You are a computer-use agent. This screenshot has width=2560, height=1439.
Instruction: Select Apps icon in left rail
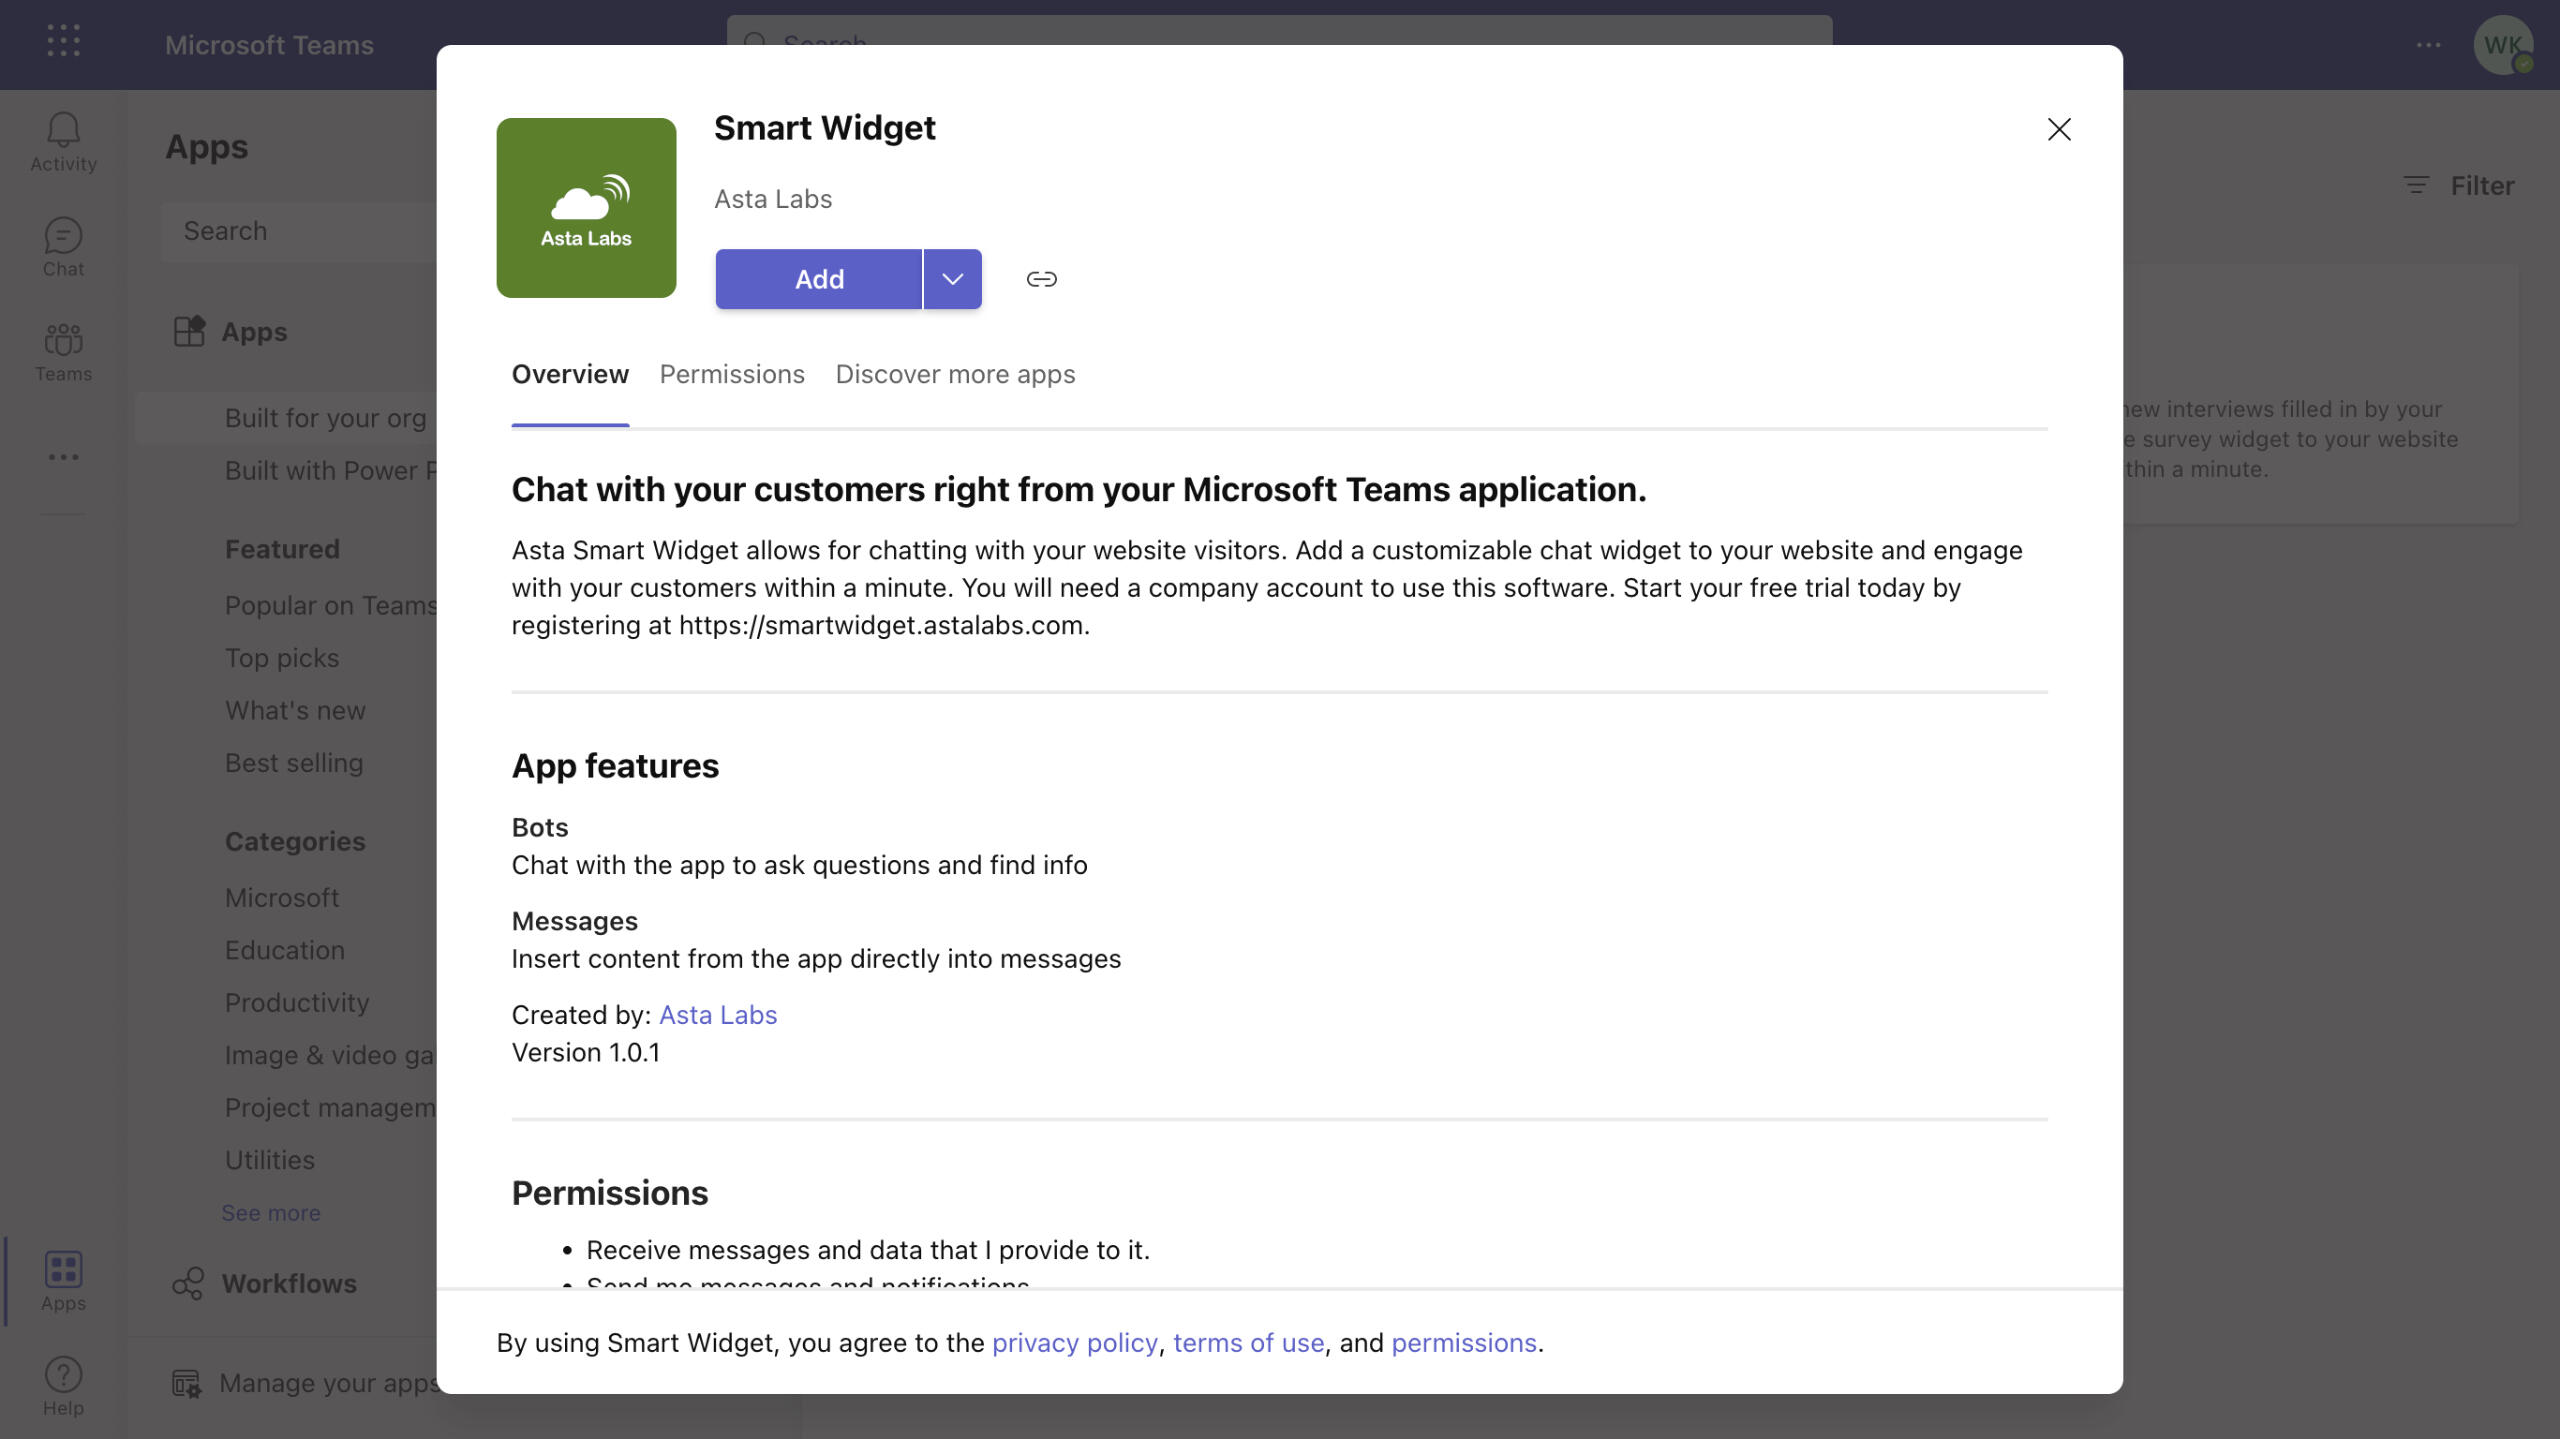[x=63, y=1281]
